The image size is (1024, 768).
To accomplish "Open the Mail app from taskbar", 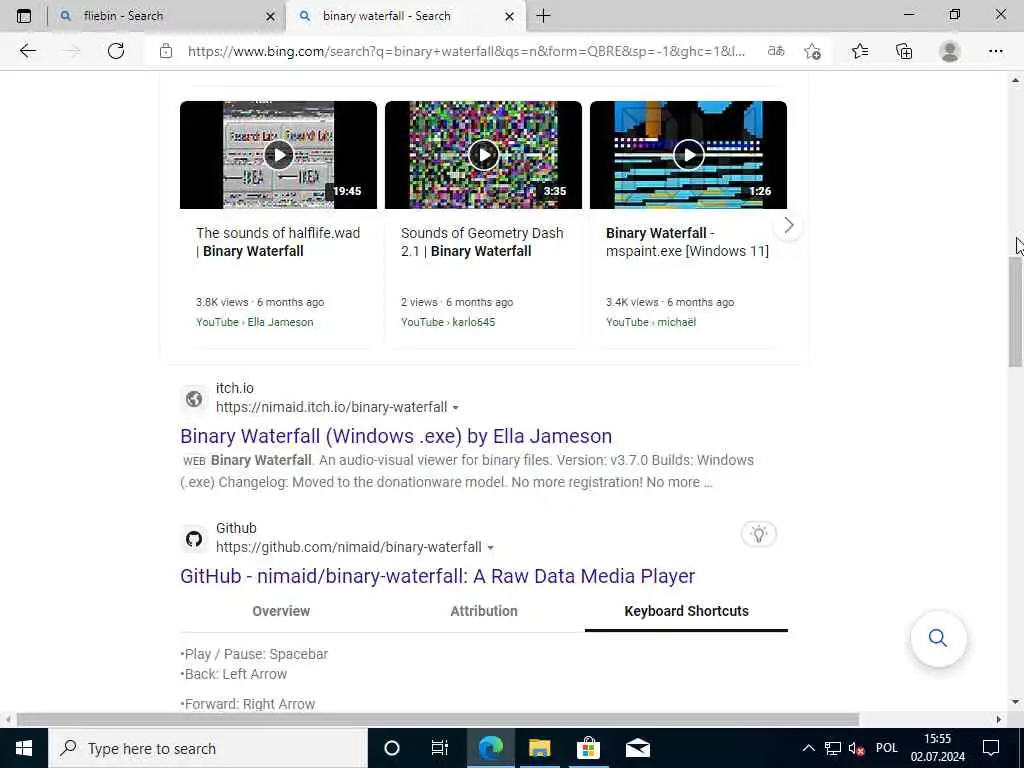I will pyautogui.click(x=637, y=748).
